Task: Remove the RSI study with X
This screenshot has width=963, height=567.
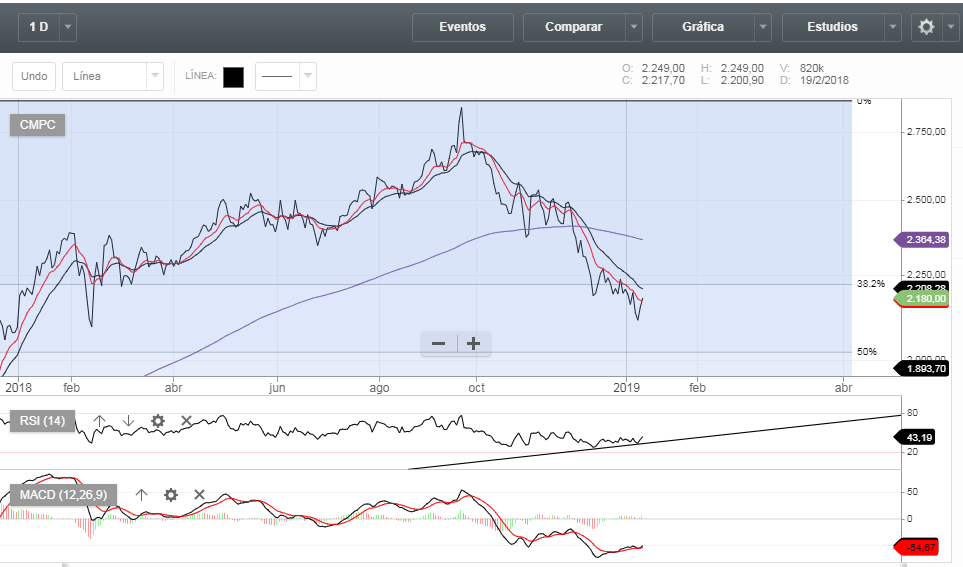Action: [x=186, y=421]
